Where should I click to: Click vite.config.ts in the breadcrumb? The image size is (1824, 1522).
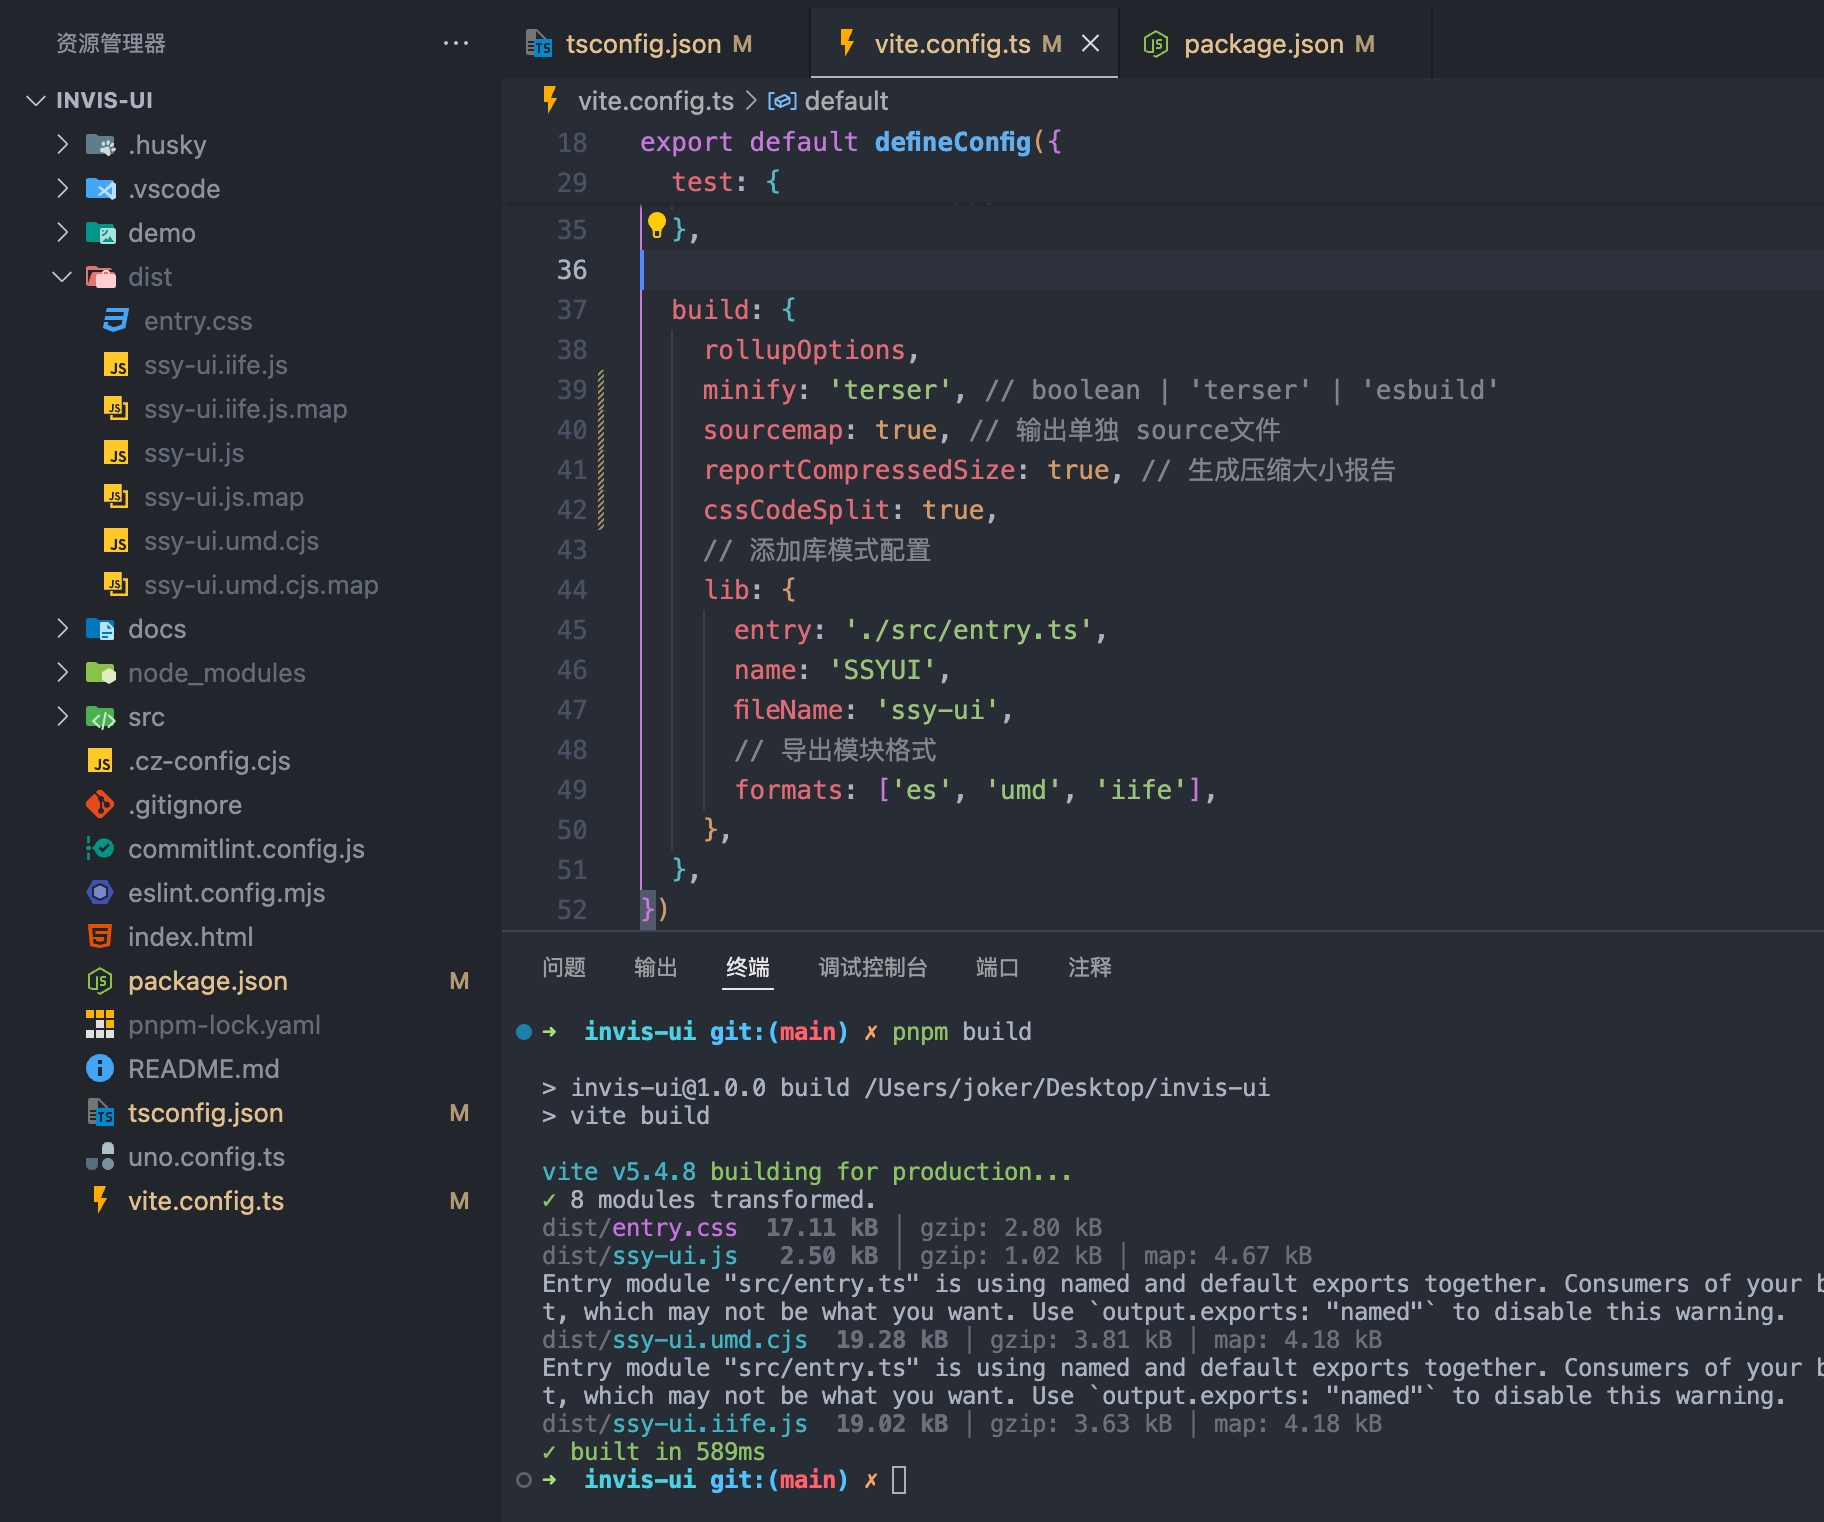[x=655, y=101]
